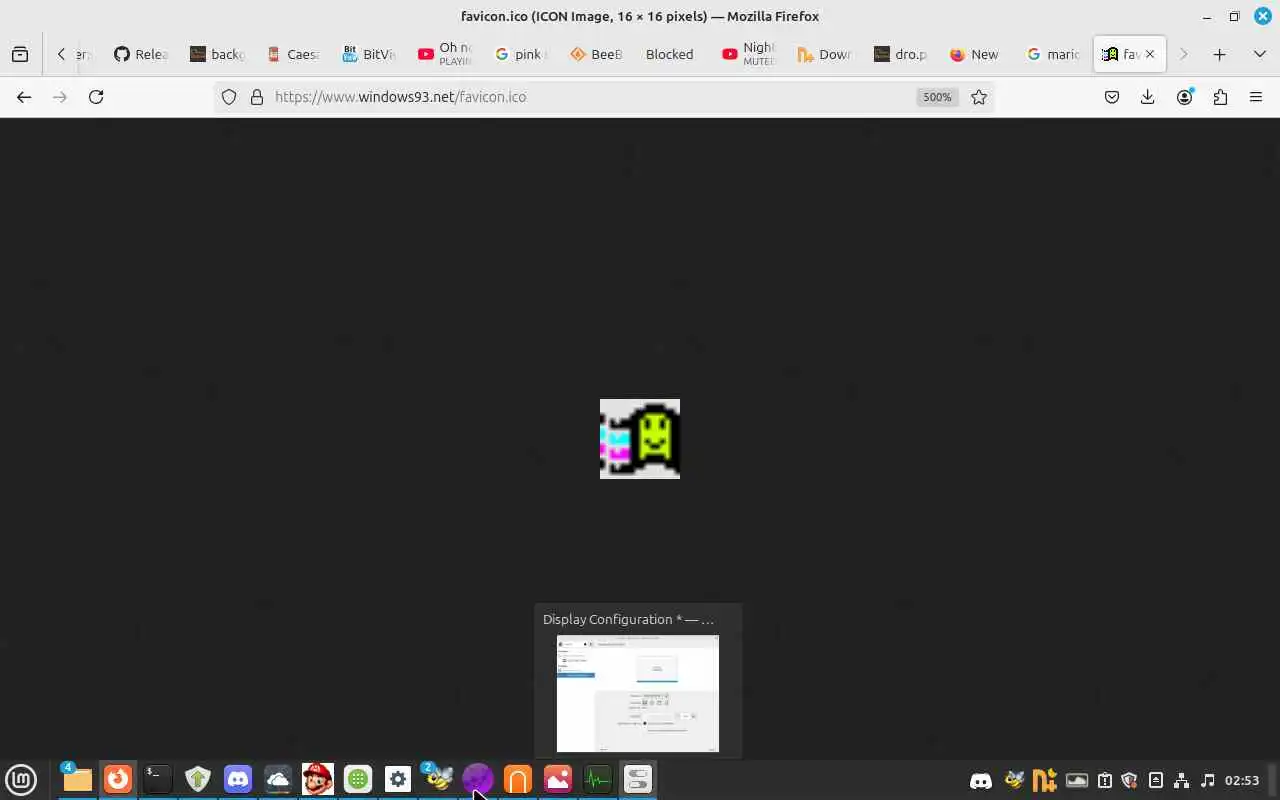
Task: Open the sound music note tray icon
Action: [1208, 780]
